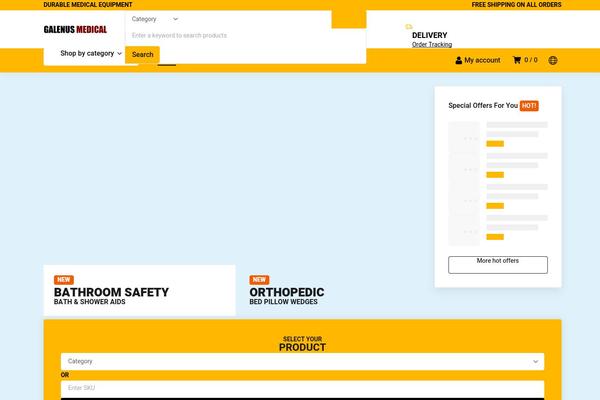The height and width of the screenshot is (400, 600).
Task: Open the Galenus Medical logo homepage
Action: tap(75, 29)
